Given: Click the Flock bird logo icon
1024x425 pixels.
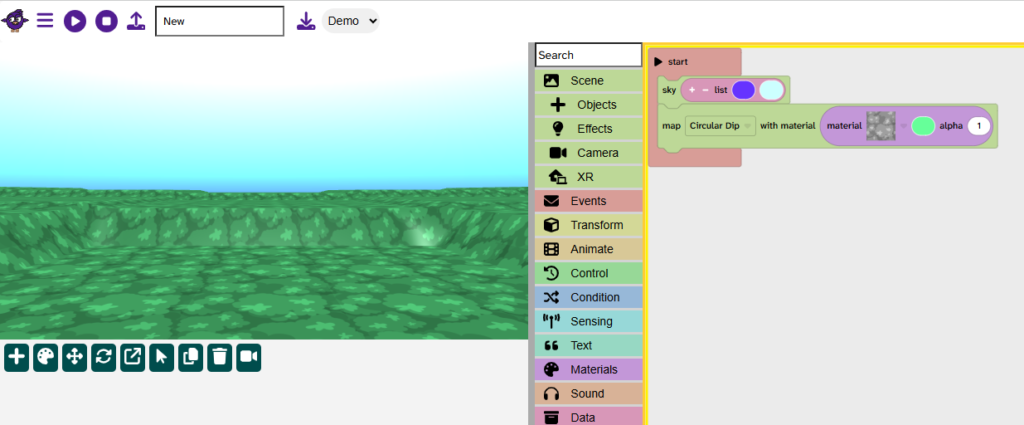Looking at the screenshot, I should pos(15,21).
